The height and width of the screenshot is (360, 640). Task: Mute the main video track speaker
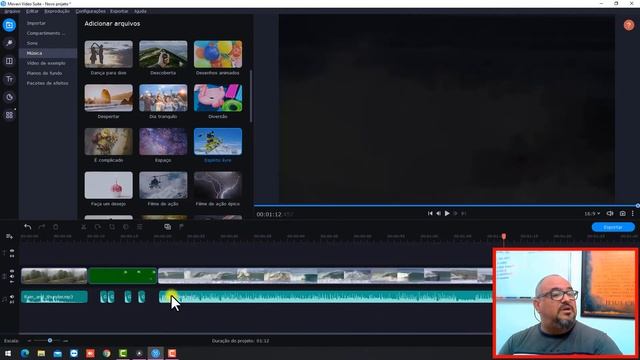pos(12,276)
